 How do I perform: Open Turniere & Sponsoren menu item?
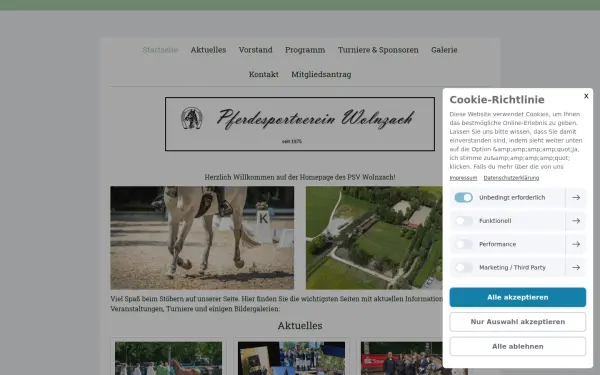378,50
